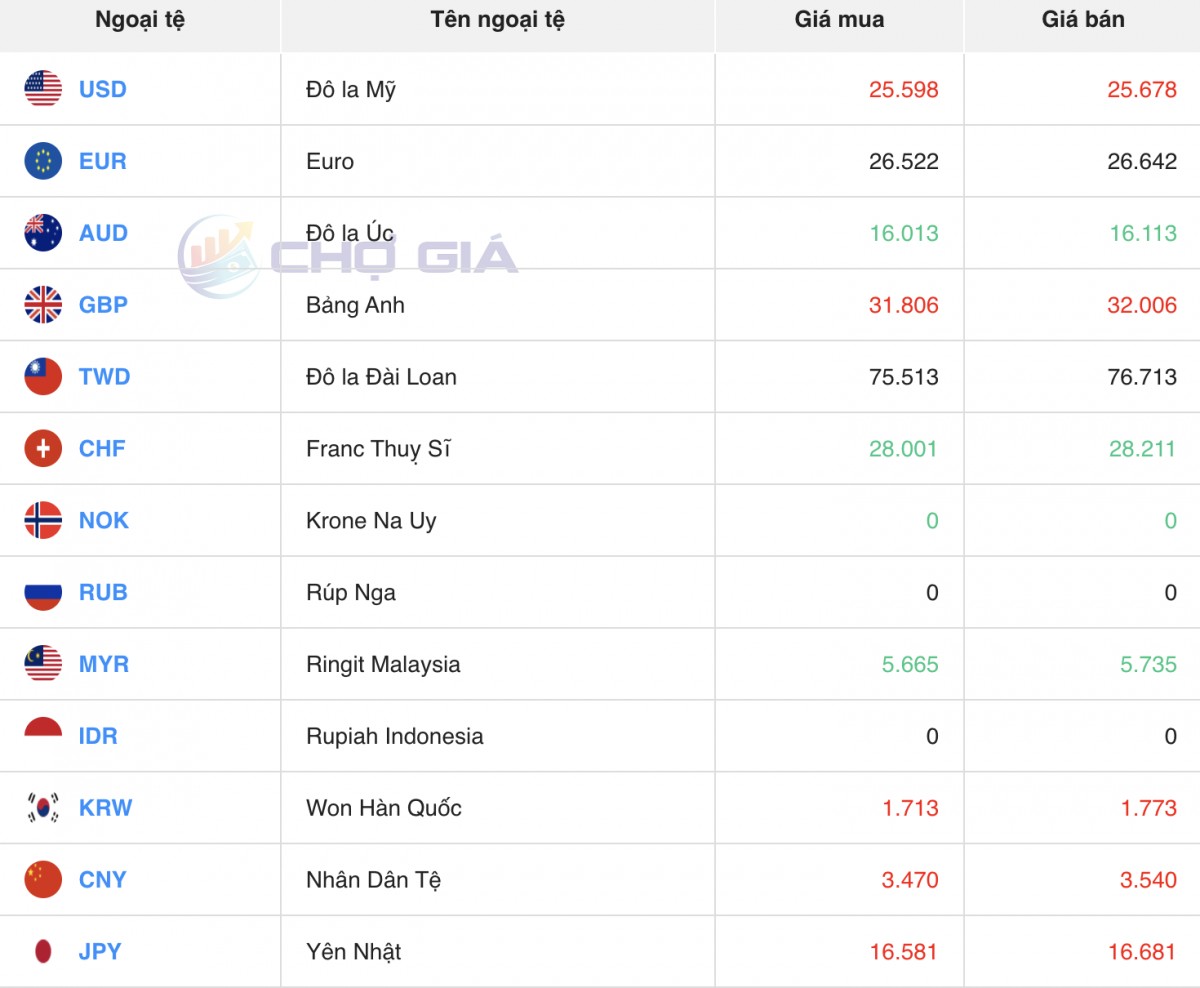This screenshot has width=1200, height=988.
Task: Open the EUR currency link
Action: coord(103,161)
